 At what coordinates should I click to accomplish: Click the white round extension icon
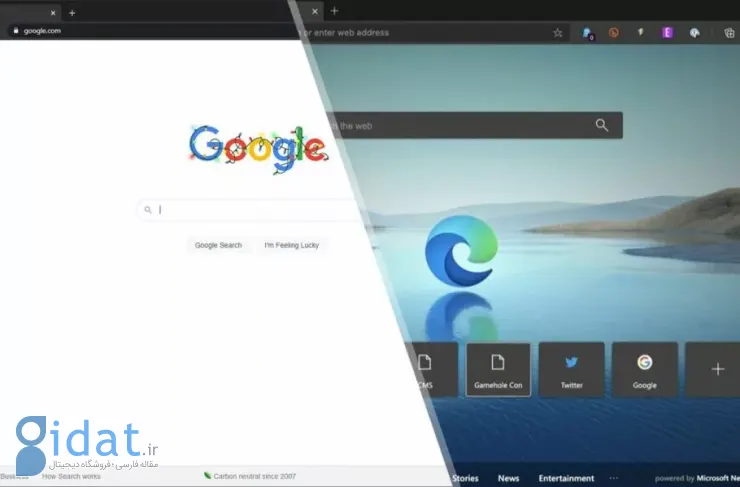pyautogui.click(x=694, y=33)
